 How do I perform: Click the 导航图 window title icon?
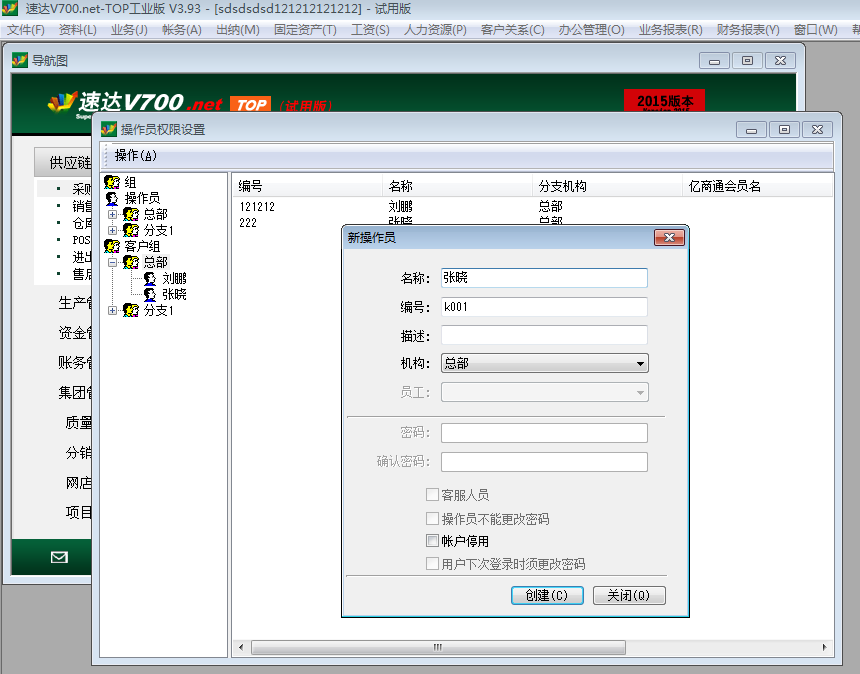[20, 60]
